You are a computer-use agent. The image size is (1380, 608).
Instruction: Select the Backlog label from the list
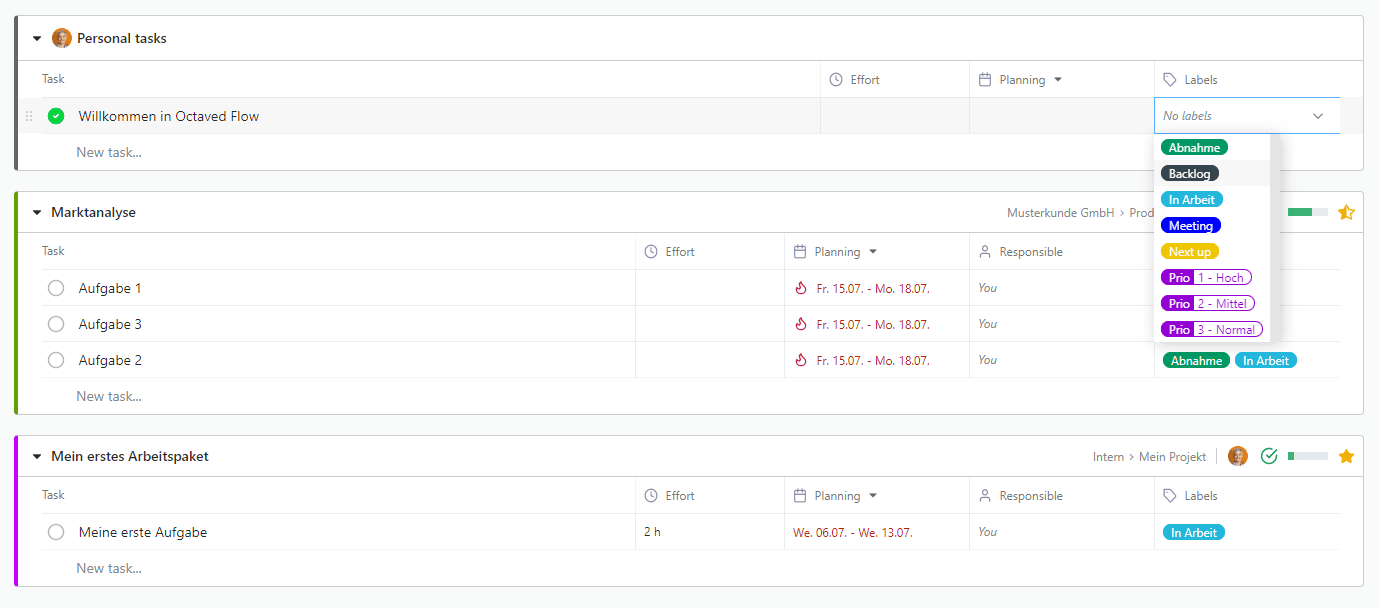1189,174
